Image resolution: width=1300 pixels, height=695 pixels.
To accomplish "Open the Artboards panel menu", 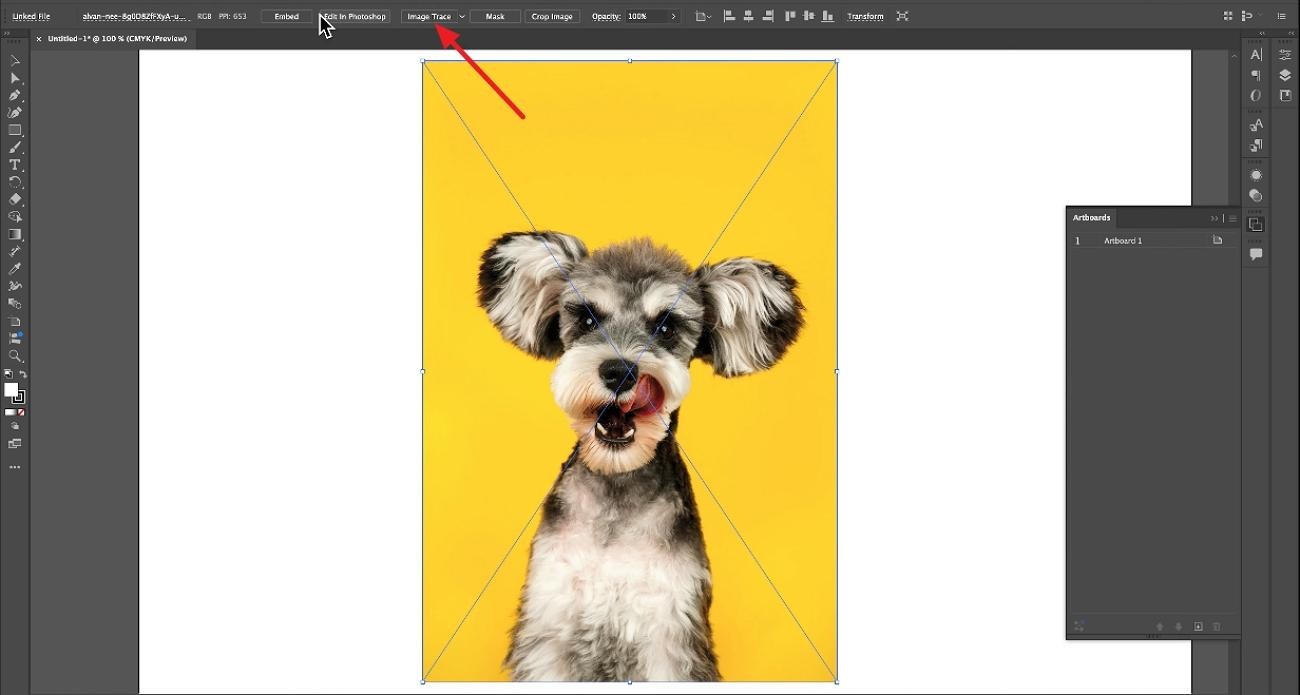I will [x=1232, y=218].
